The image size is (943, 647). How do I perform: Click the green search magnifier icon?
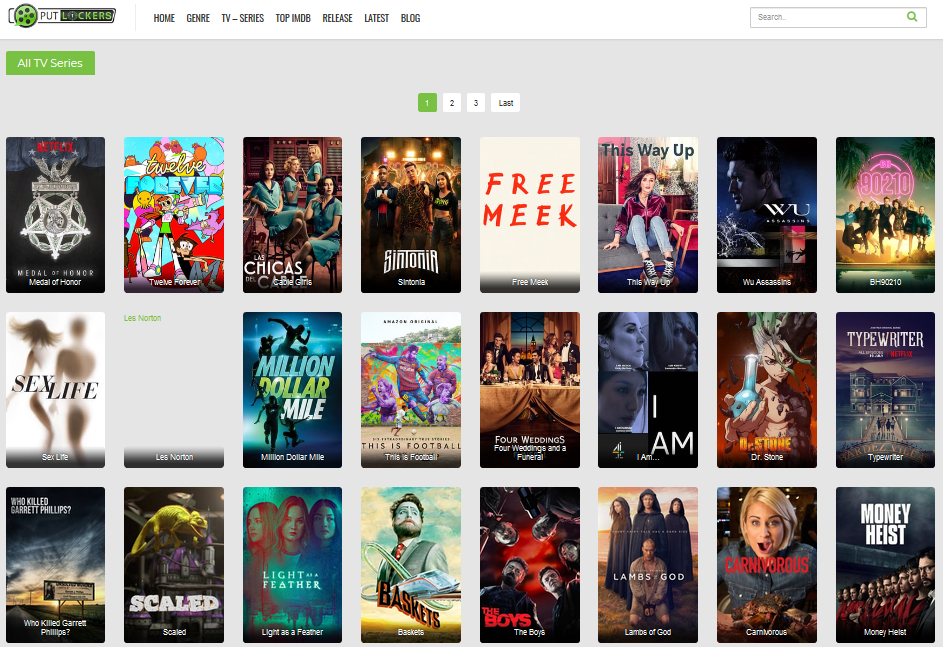(x=912, y=17)
